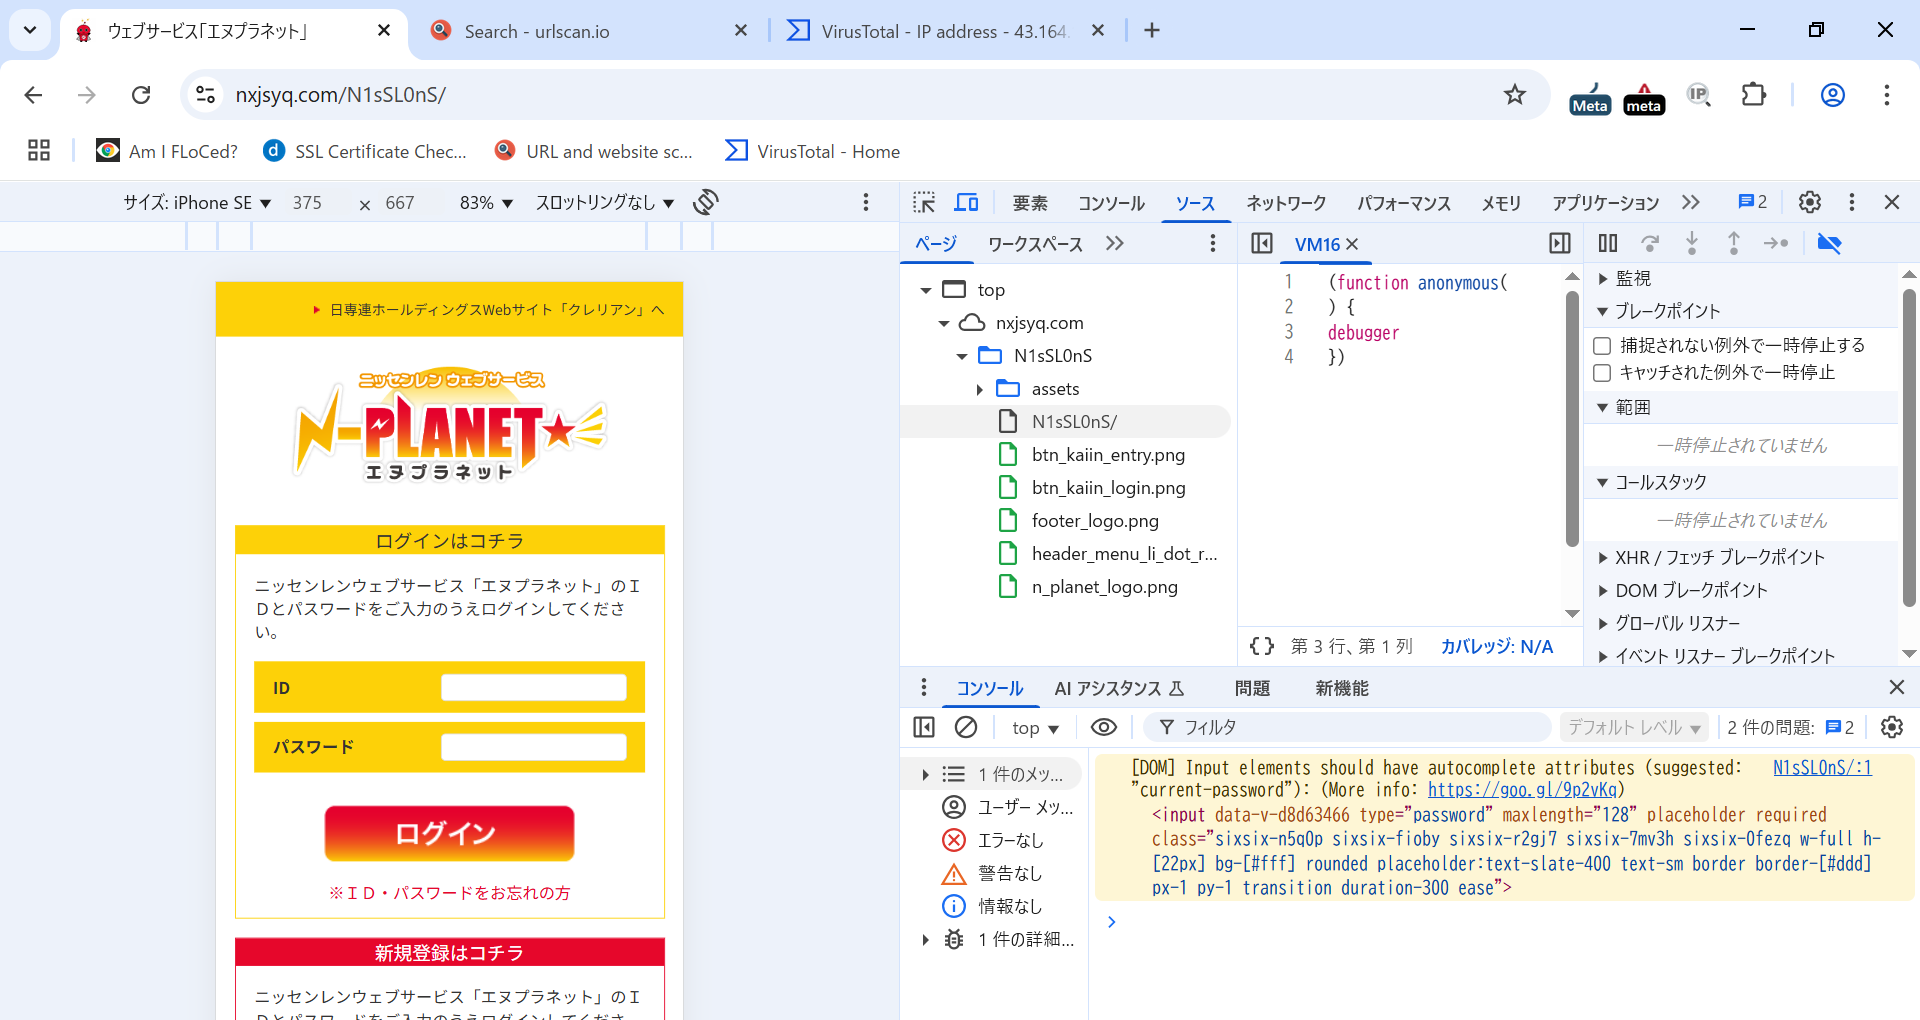Switch to the Elements panel tab
Viewport: 1920px width, 1020px height.
coord(1030,203)
